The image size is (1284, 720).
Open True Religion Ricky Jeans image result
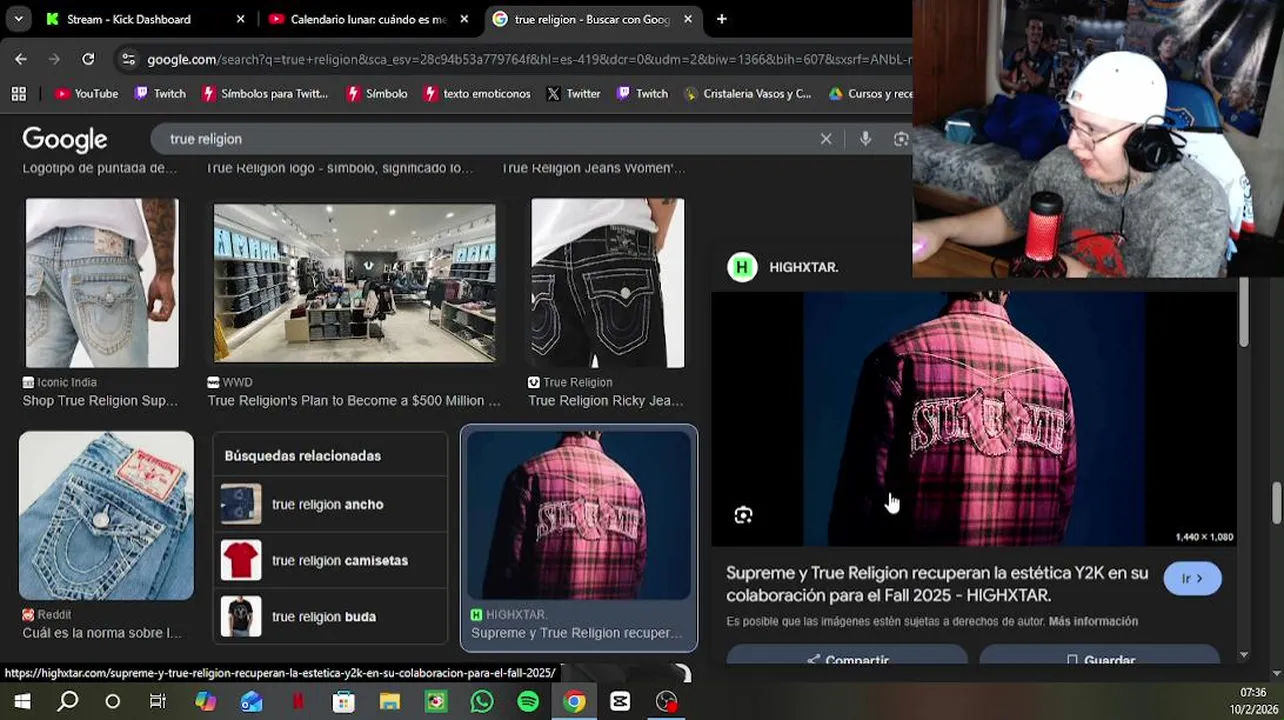pyautogui.click(x=608, y=283)
